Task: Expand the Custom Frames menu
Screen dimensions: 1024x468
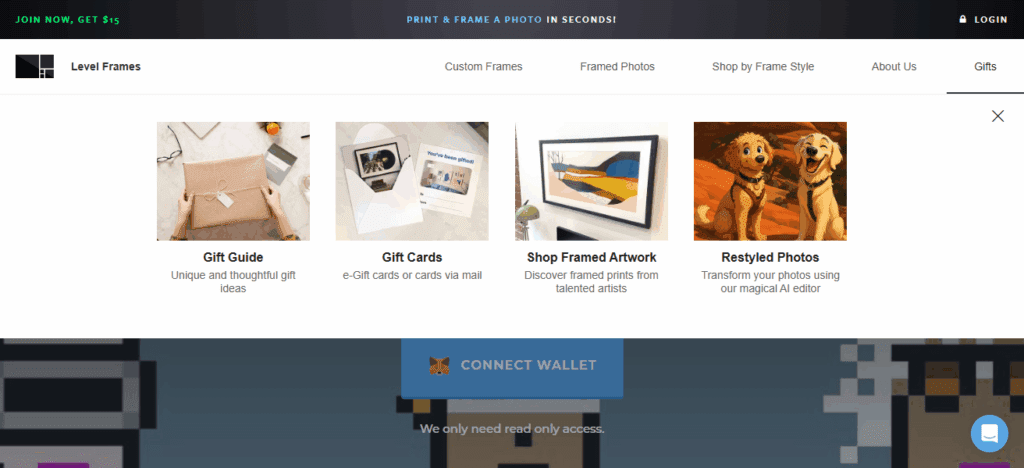Action: pos(483,67)
